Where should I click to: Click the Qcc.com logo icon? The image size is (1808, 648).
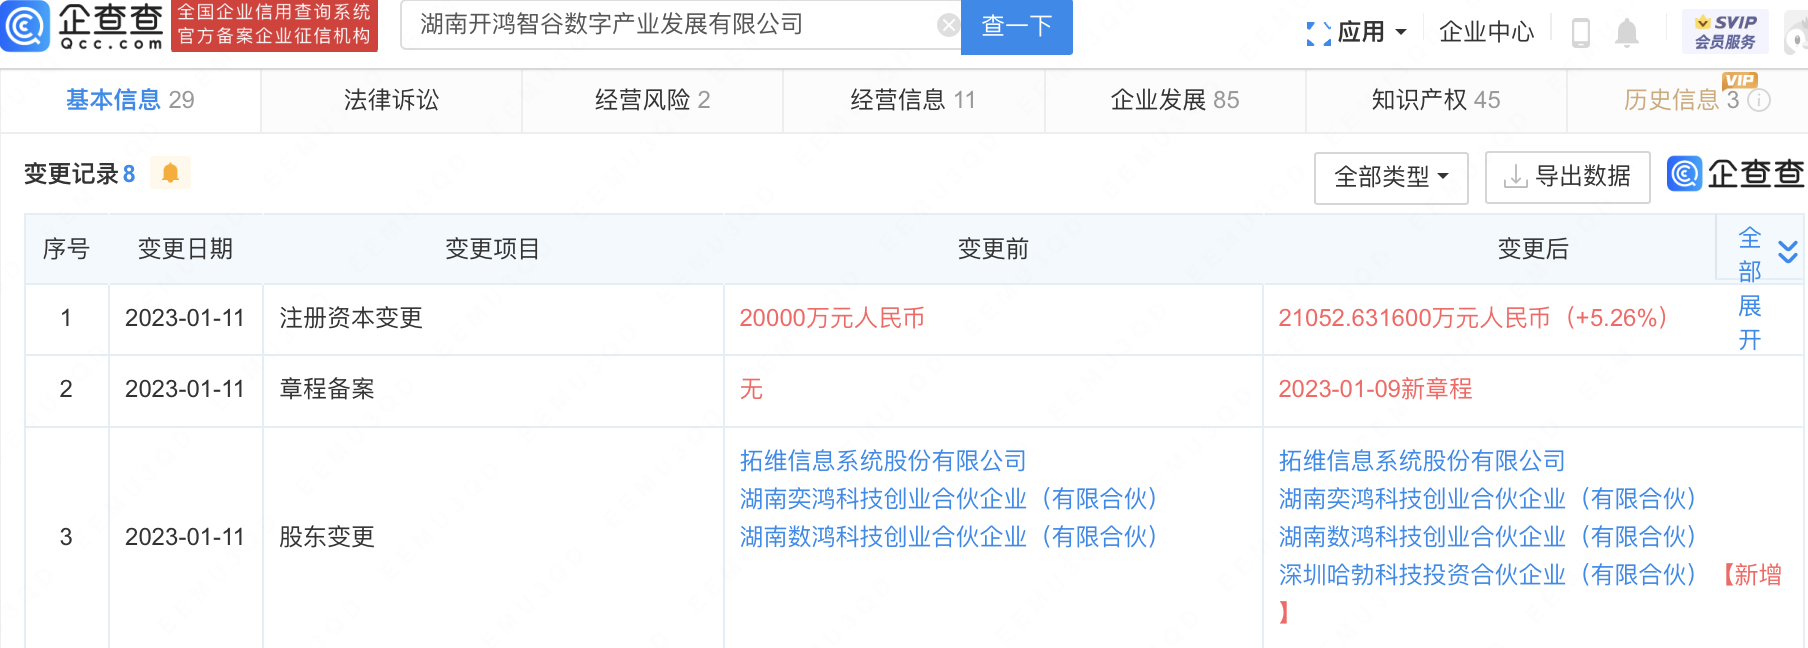(x=26, y=26)
